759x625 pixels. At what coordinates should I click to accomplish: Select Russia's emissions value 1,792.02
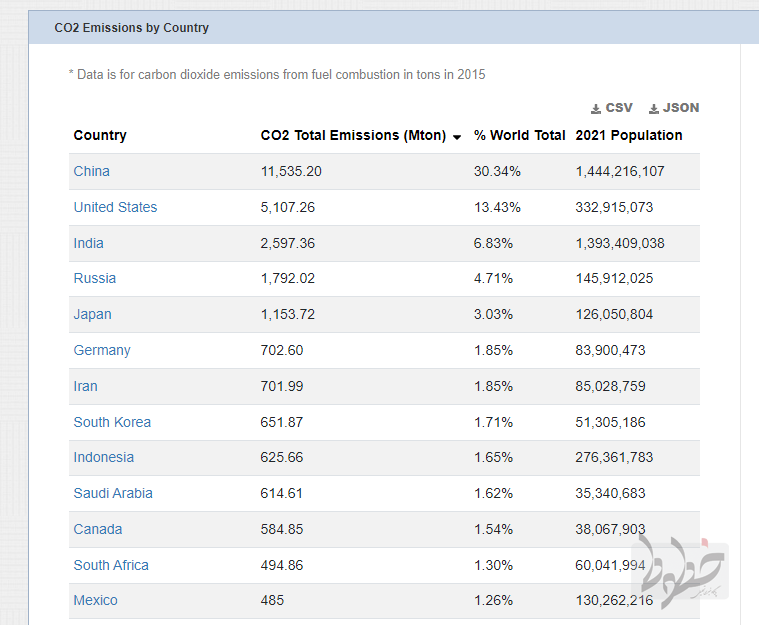coord(288,278)
